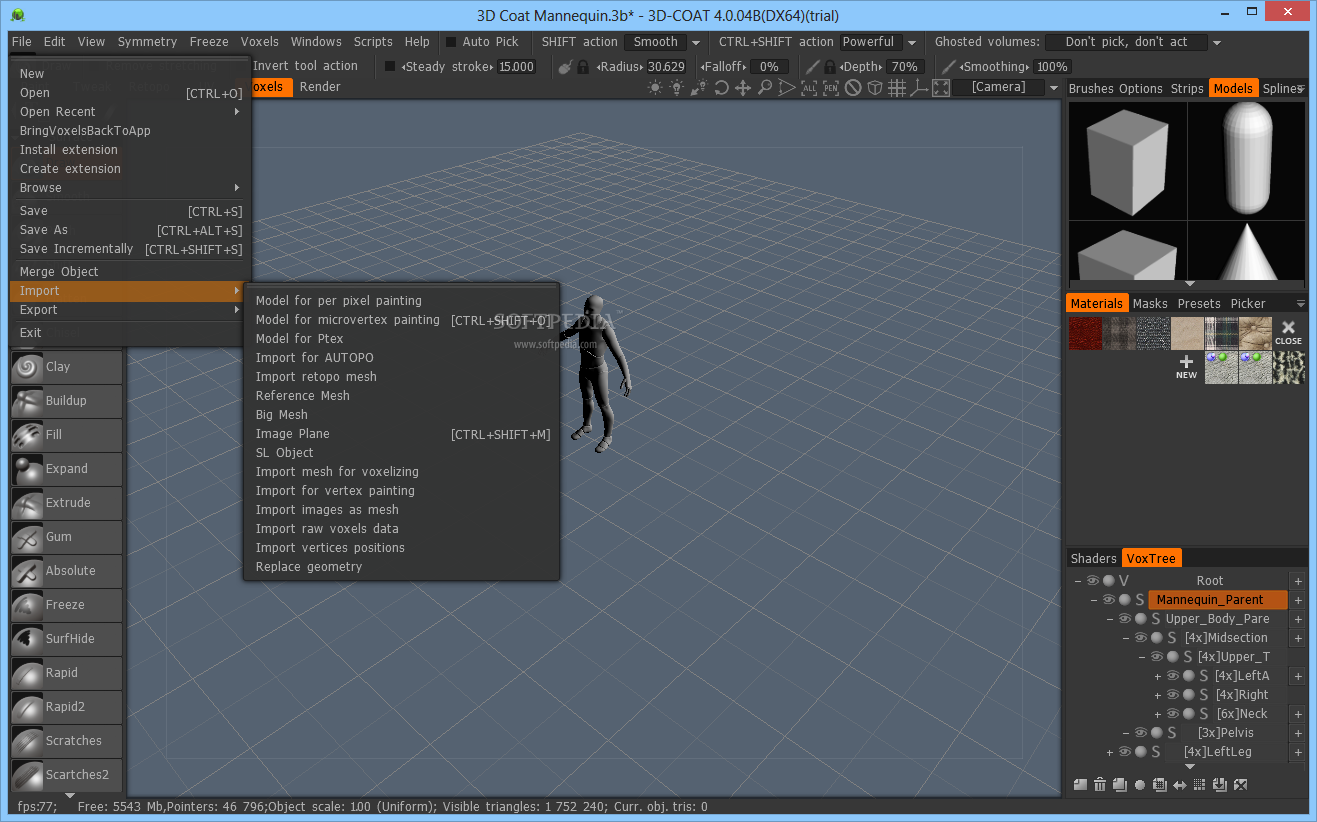Click the plus button beside Root layer

tap(1298, 581)
